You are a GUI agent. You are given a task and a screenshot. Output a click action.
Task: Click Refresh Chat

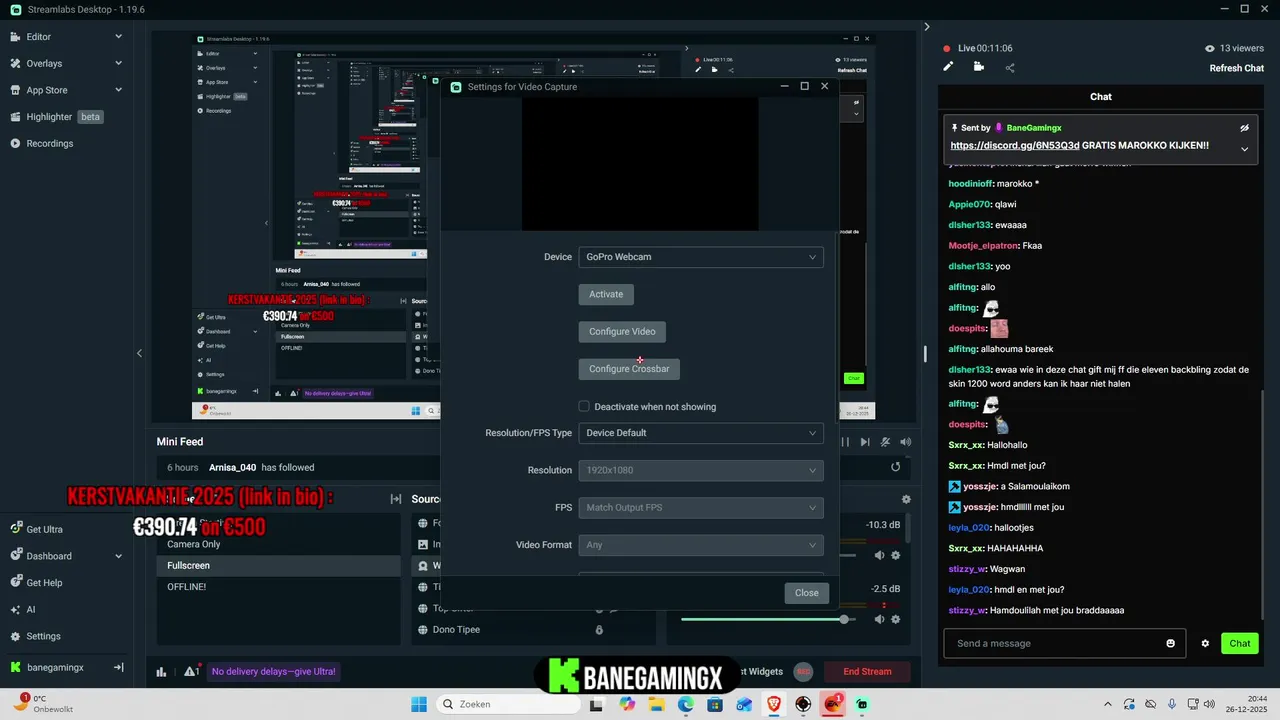pyautogui.click(x=1237, y=68)
